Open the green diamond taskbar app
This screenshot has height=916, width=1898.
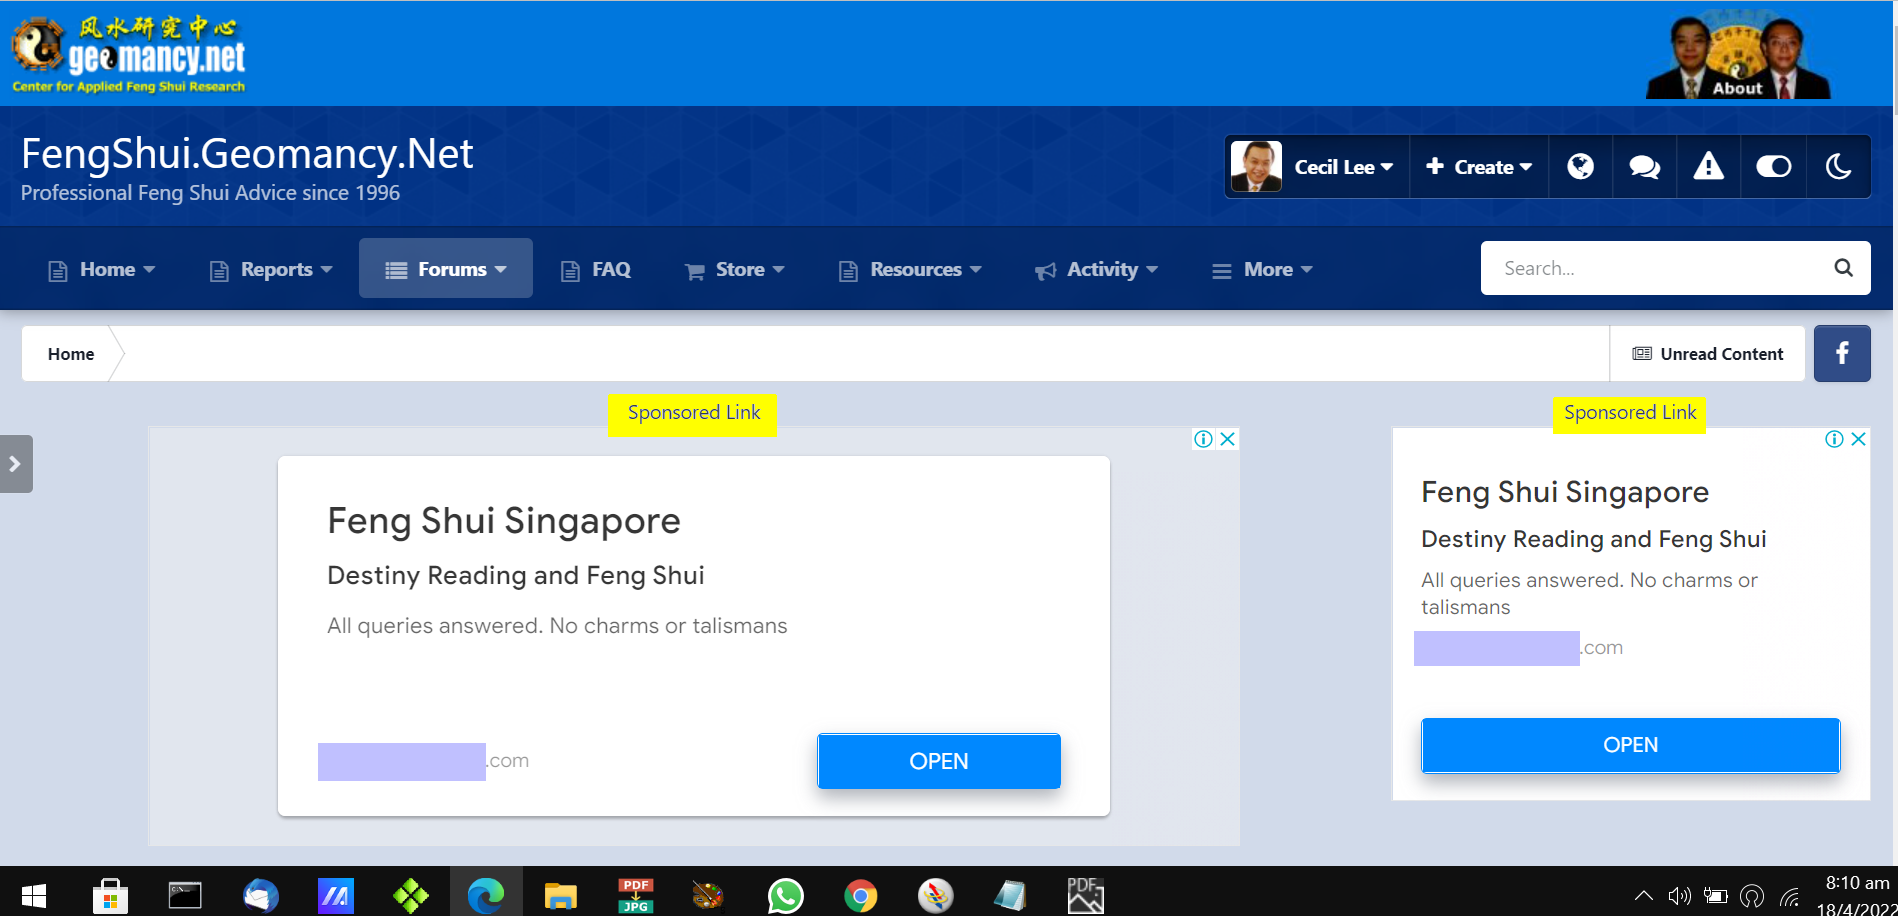411,895
